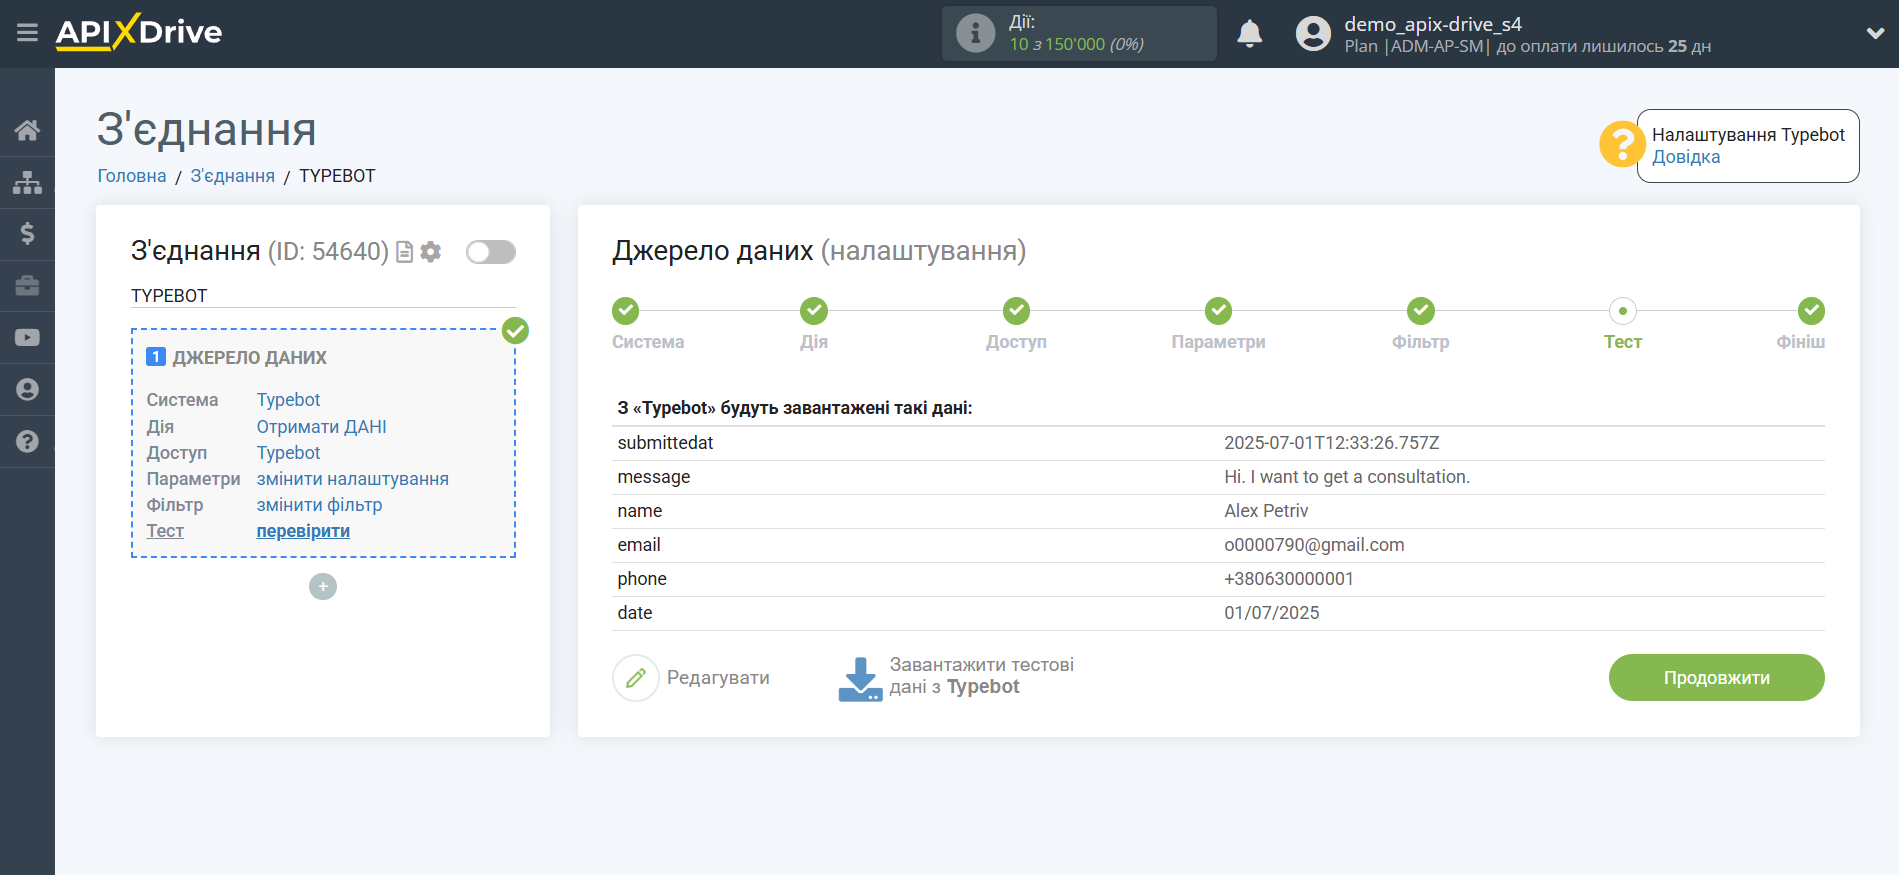1899x875 pixels.
Task: Add a new block with plus icon
Action: pyautogui.click(x=323, y=586)
